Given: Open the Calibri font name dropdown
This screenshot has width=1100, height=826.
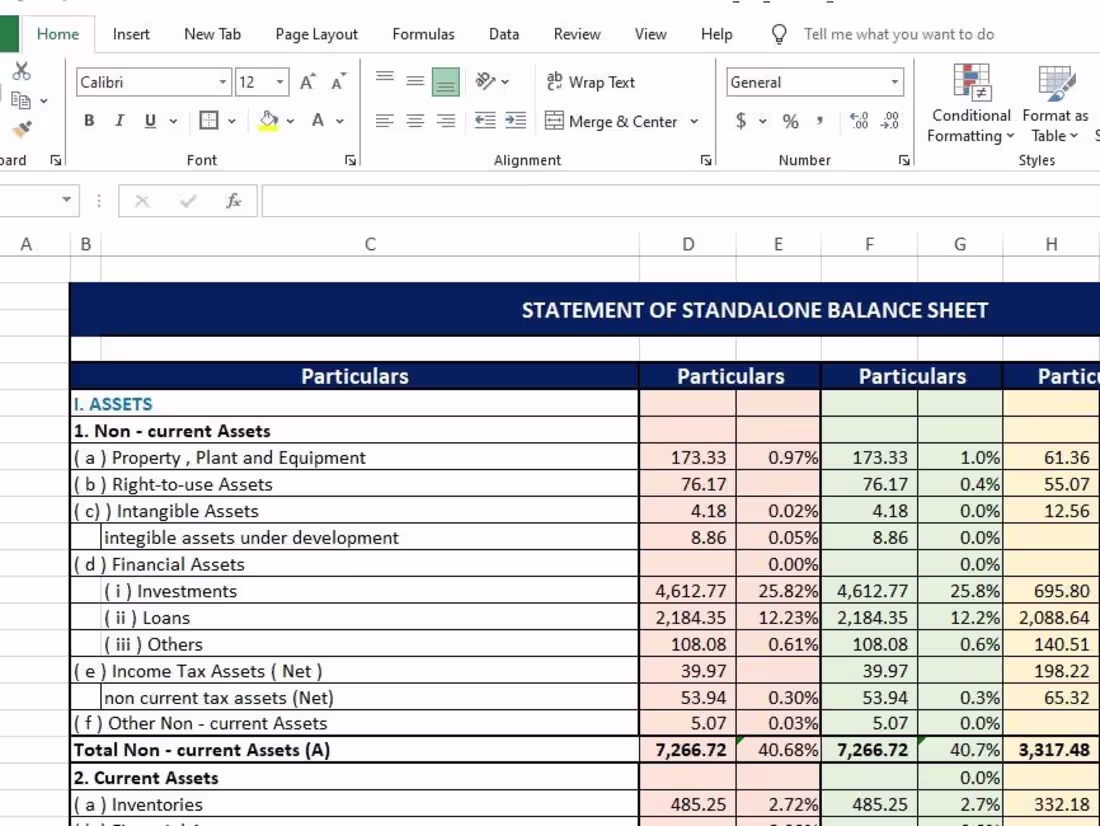Looking at the screenshot, I should click(223, 82).
